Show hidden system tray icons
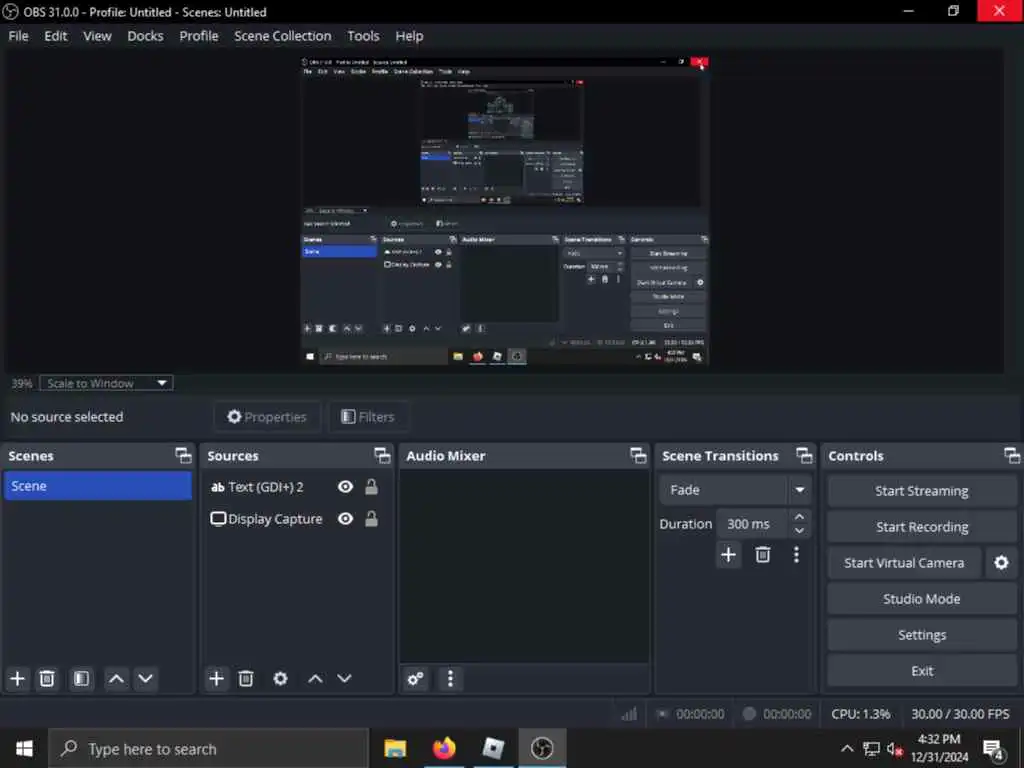This screenshot has width=1024, height=768. [846, 748]
